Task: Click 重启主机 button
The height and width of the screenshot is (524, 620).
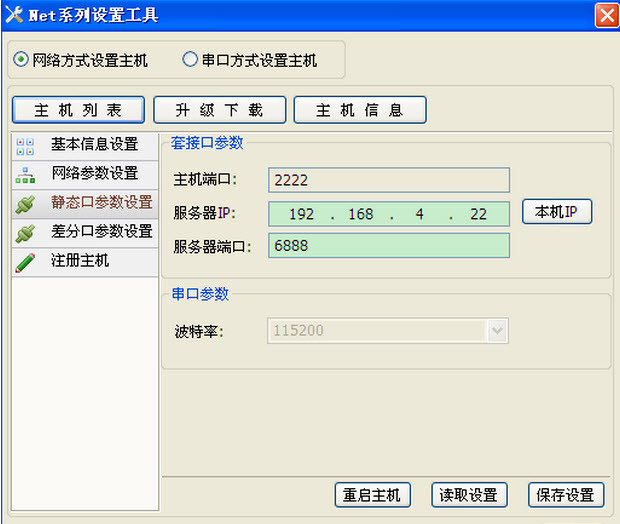Action: (x=372, y=495)
